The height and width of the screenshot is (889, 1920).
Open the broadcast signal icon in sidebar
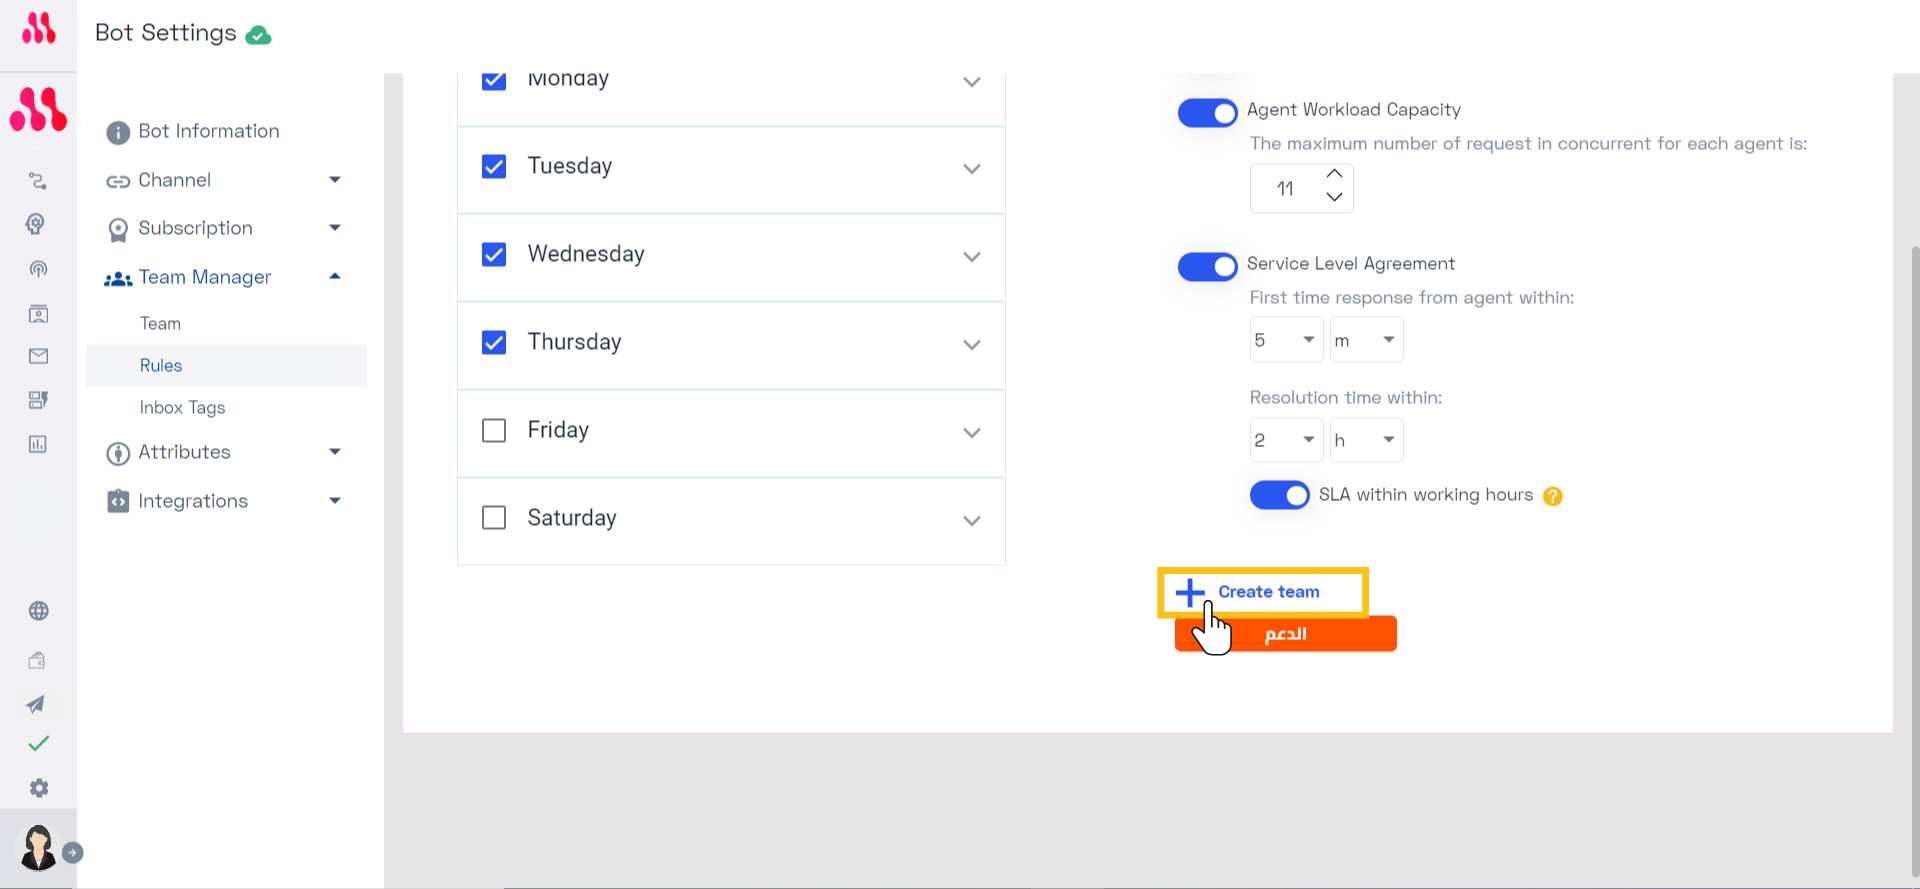(x=38, y=269)
